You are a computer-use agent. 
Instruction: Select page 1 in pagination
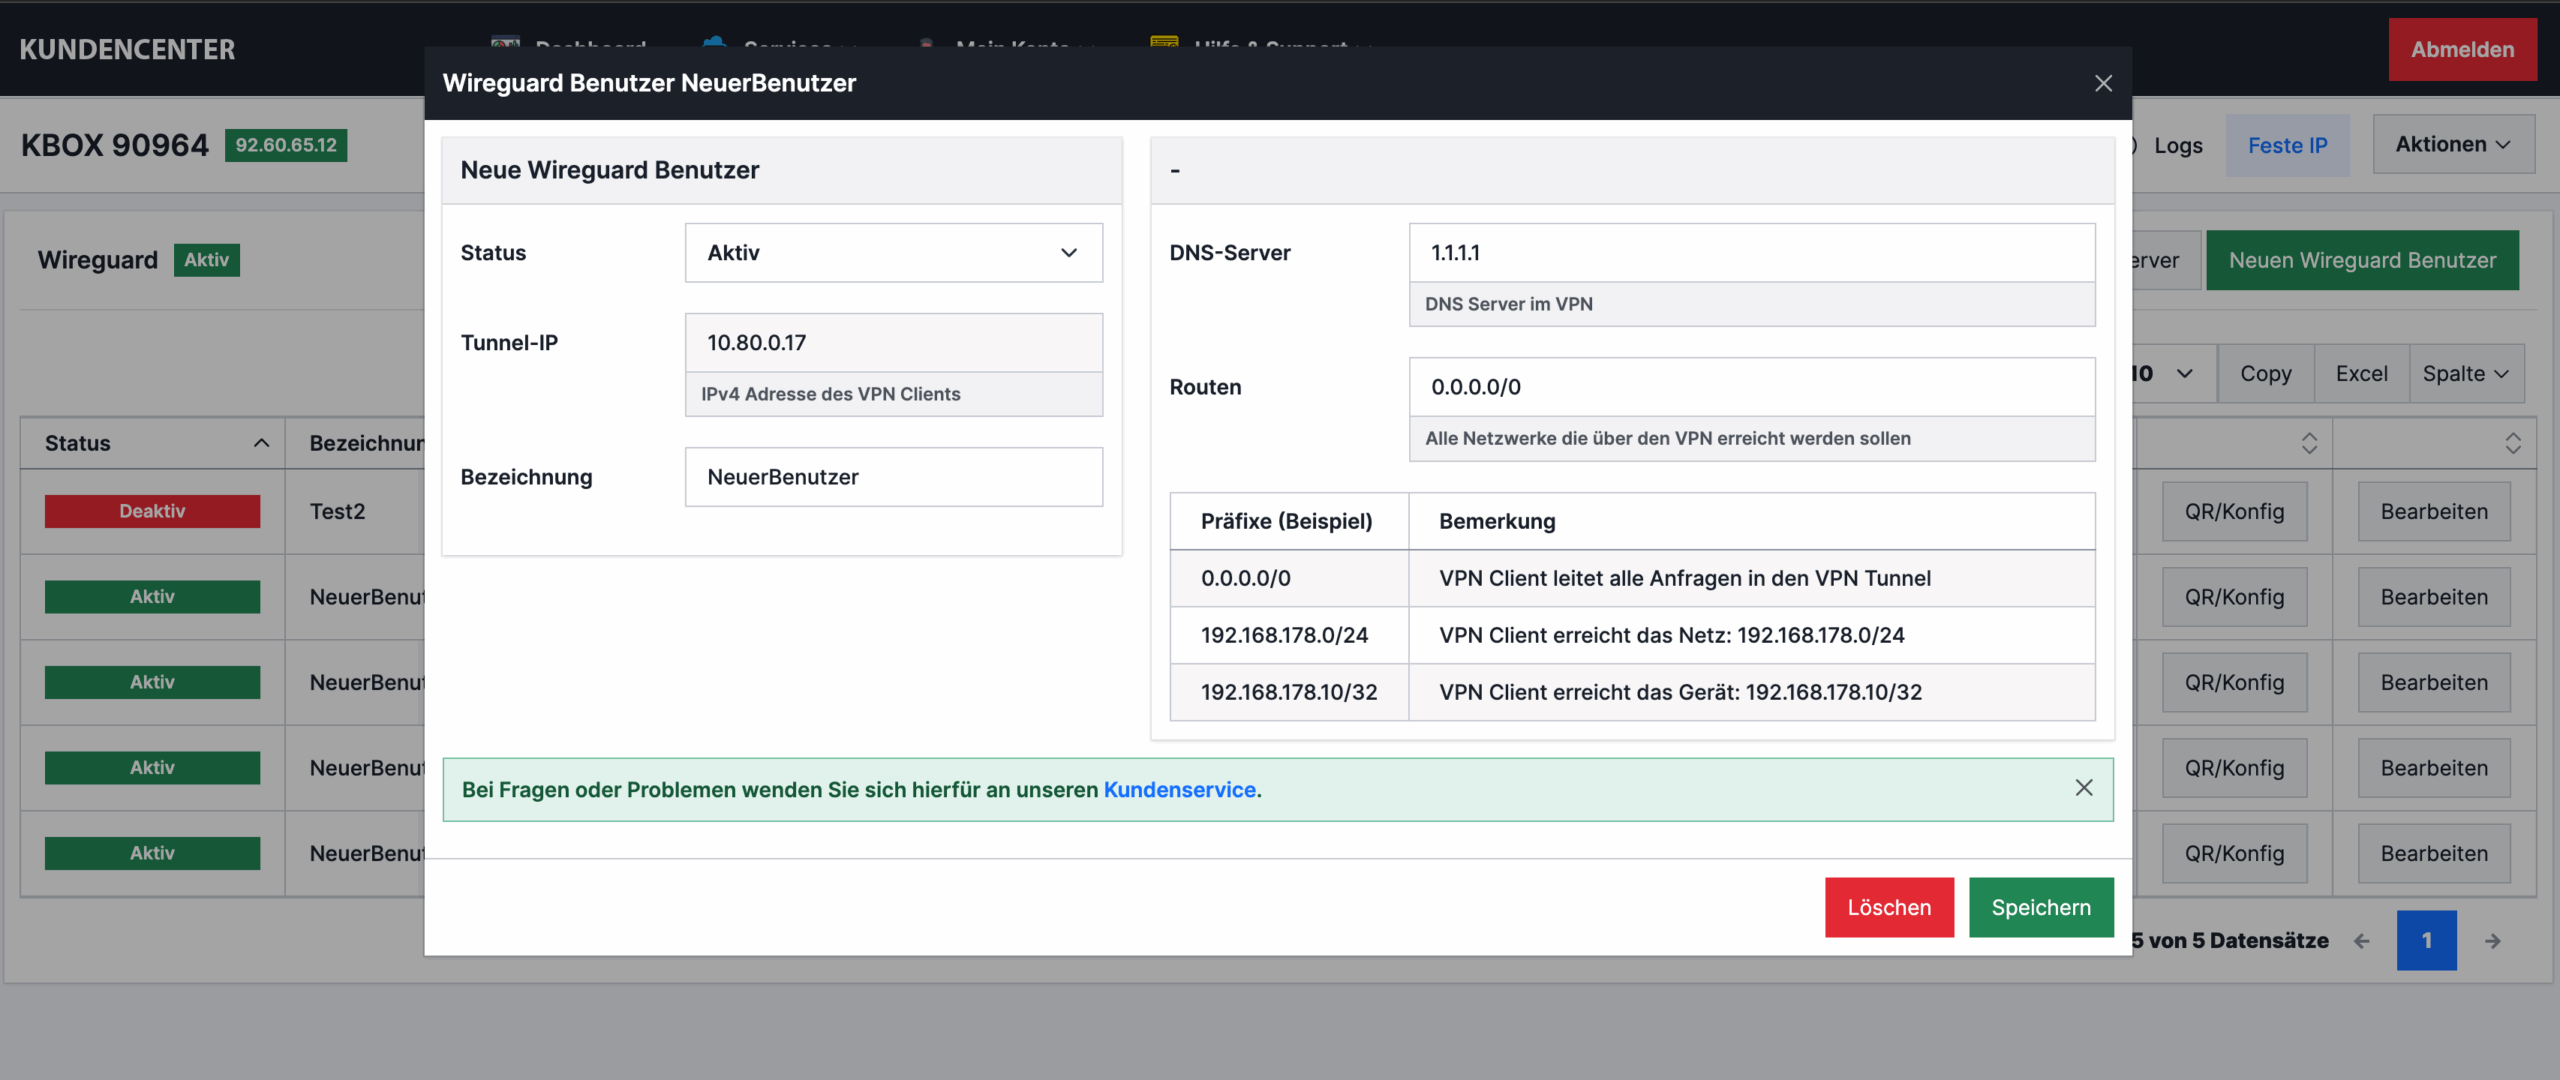2425,941
